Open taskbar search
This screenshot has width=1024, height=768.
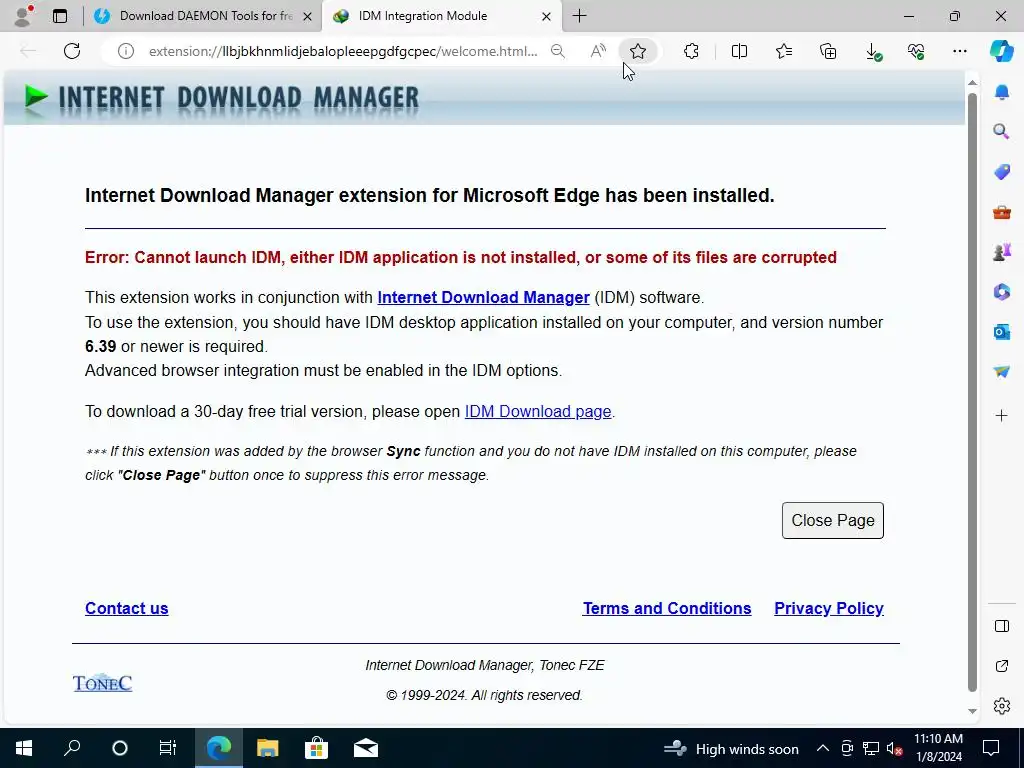coord(72,748)
